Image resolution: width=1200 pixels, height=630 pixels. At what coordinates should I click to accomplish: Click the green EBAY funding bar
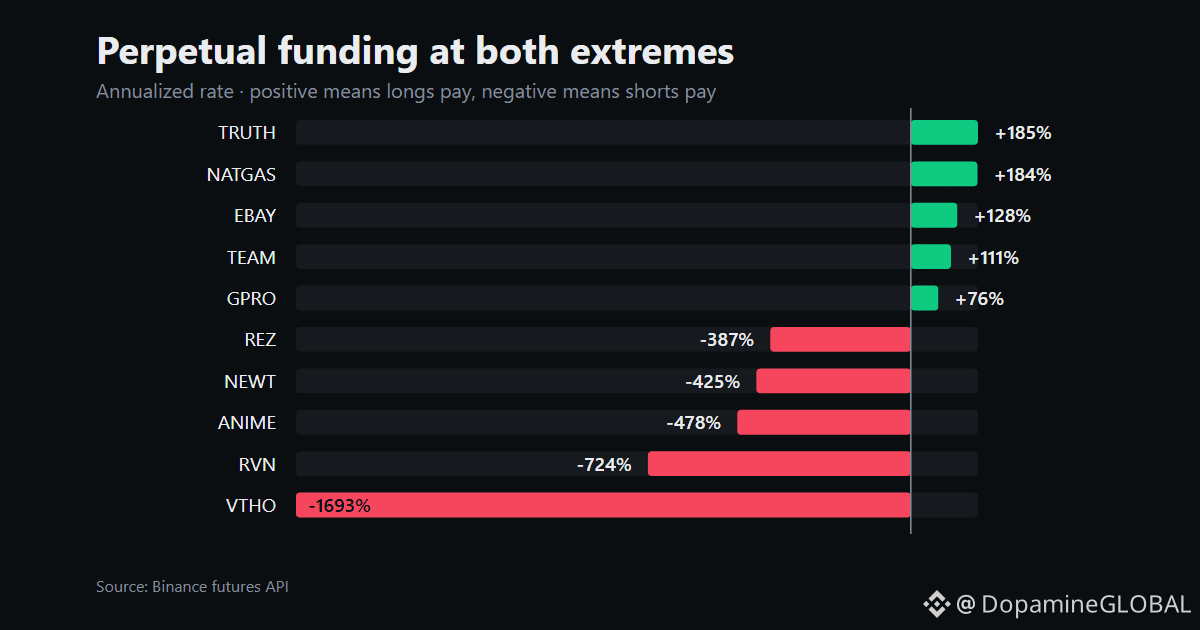tap(934, 215)
